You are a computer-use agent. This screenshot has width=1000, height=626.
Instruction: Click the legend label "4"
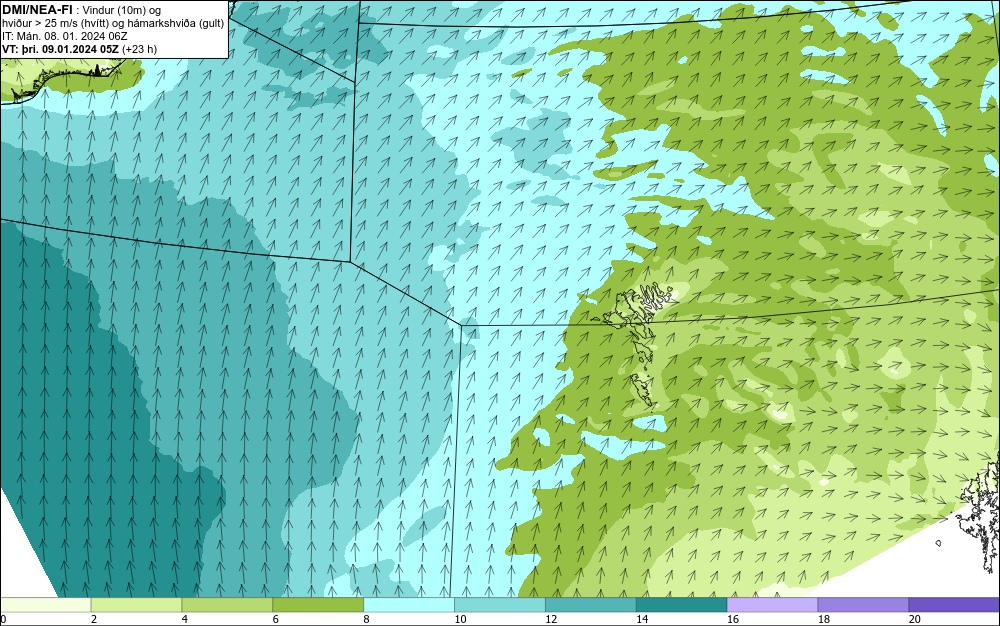[x=184, y=619]
